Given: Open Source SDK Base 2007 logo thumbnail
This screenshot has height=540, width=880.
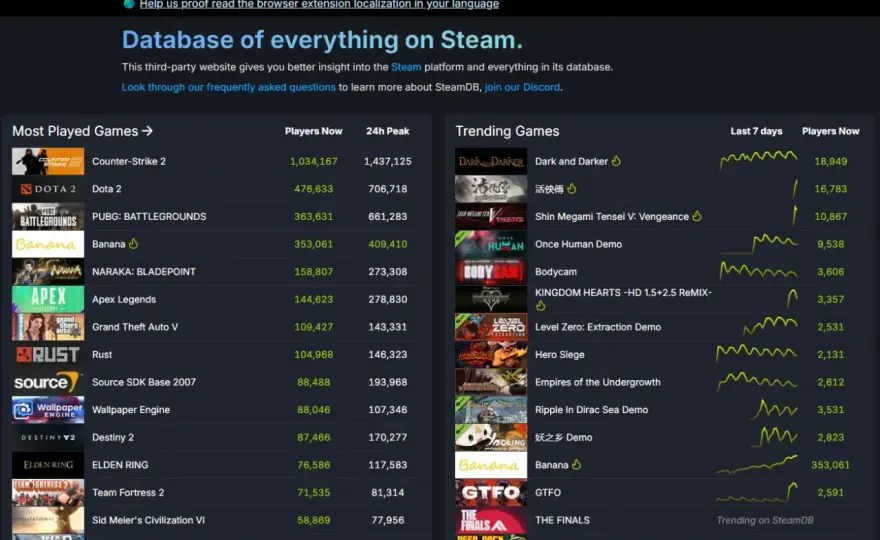Looking at the screenshot, I should (x=48, y=382).
